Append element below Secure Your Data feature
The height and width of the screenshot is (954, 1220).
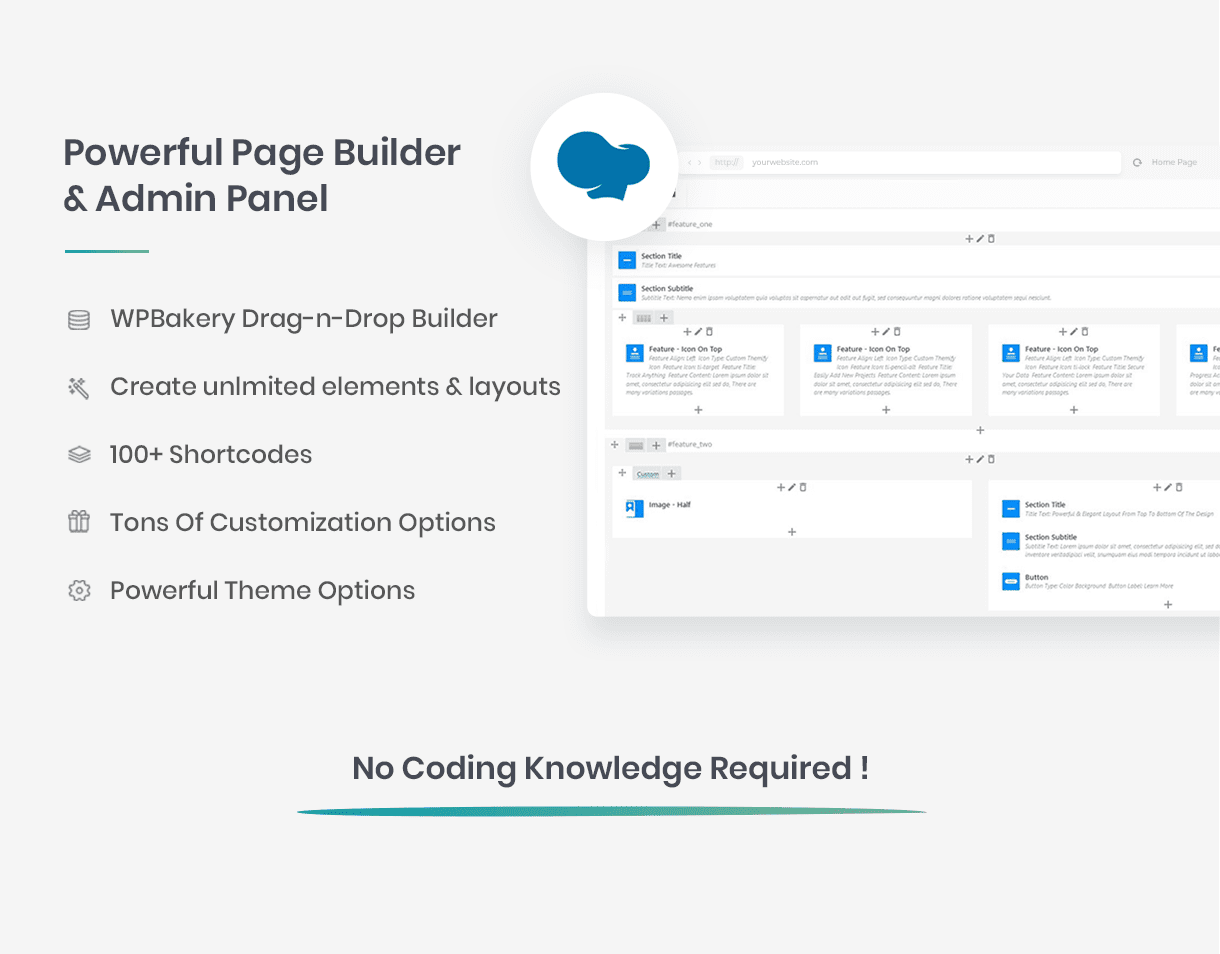coord(1074,410)
